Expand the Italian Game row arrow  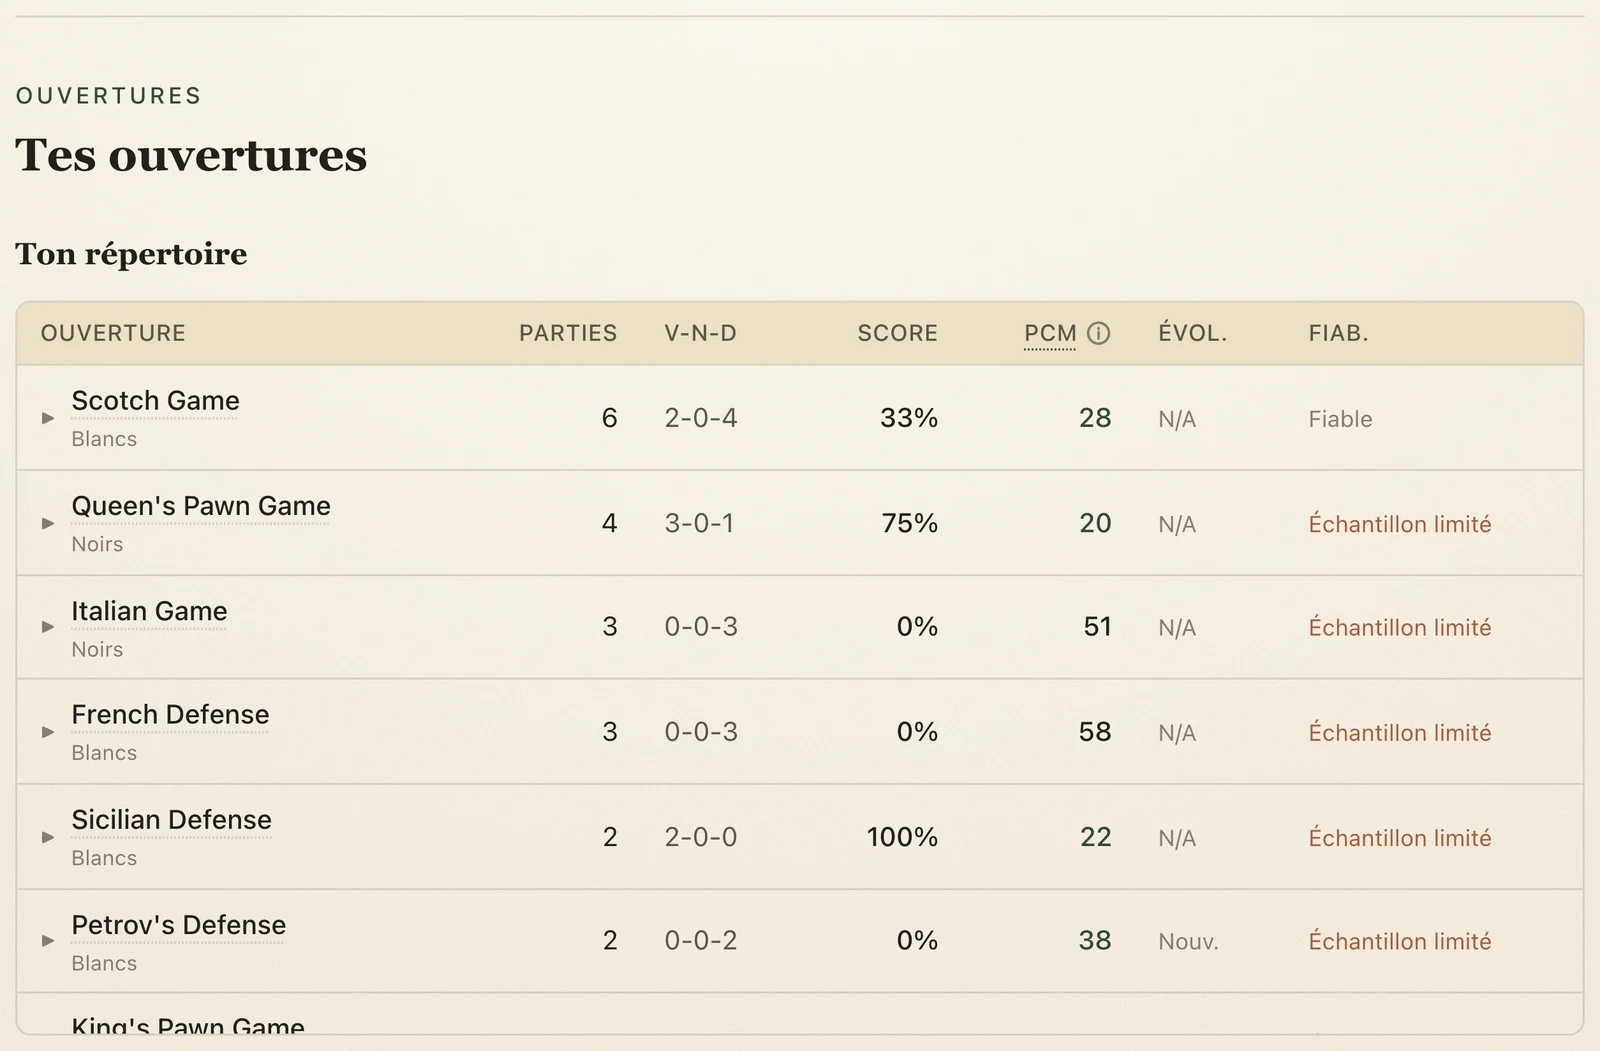point(48,627)
